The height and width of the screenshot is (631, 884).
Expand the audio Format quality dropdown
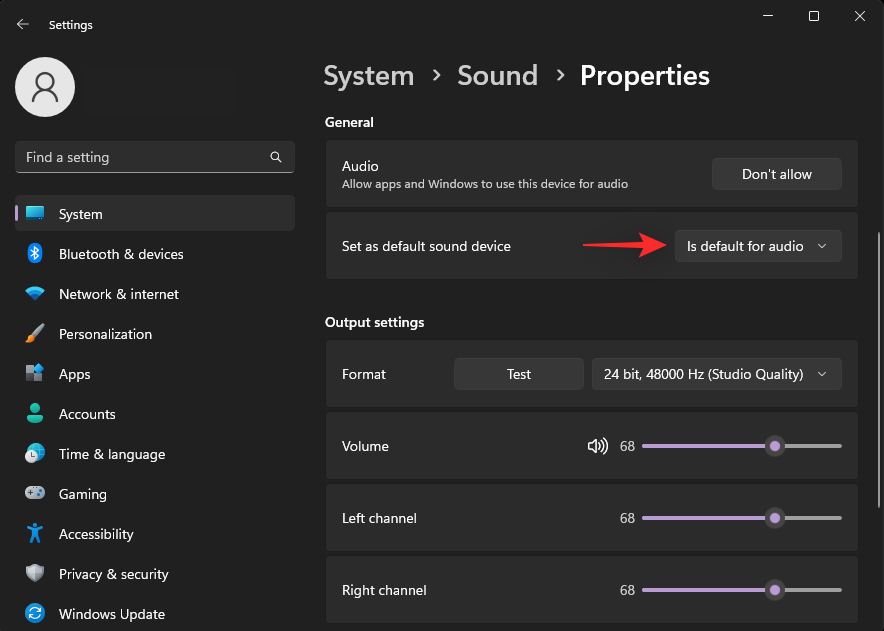pyautogui.click(x=716, y=374)
